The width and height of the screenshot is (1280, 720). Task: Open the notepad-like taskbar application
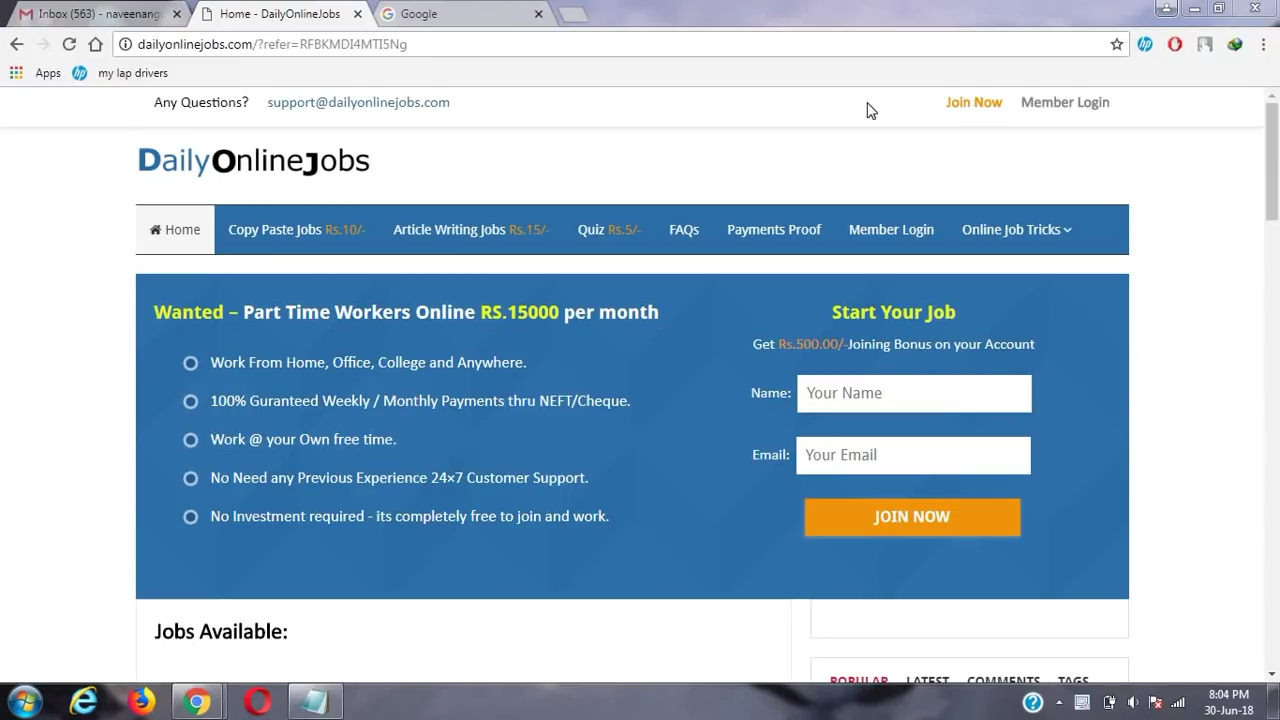315,702
